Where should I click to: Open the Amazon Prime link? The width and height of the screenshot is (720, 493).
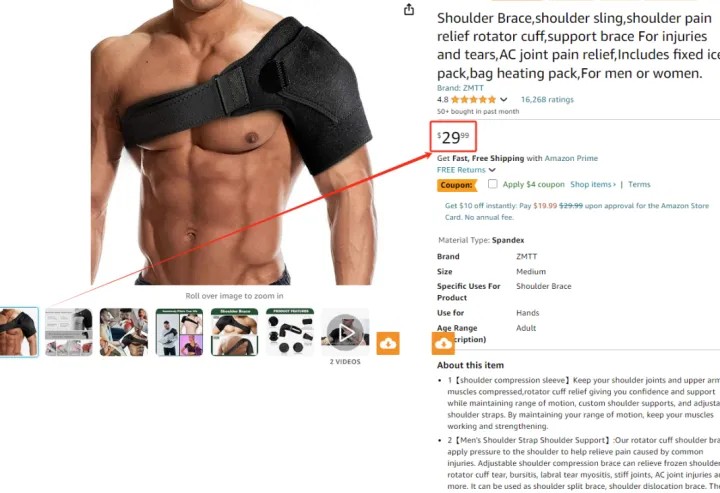[571, 158]
